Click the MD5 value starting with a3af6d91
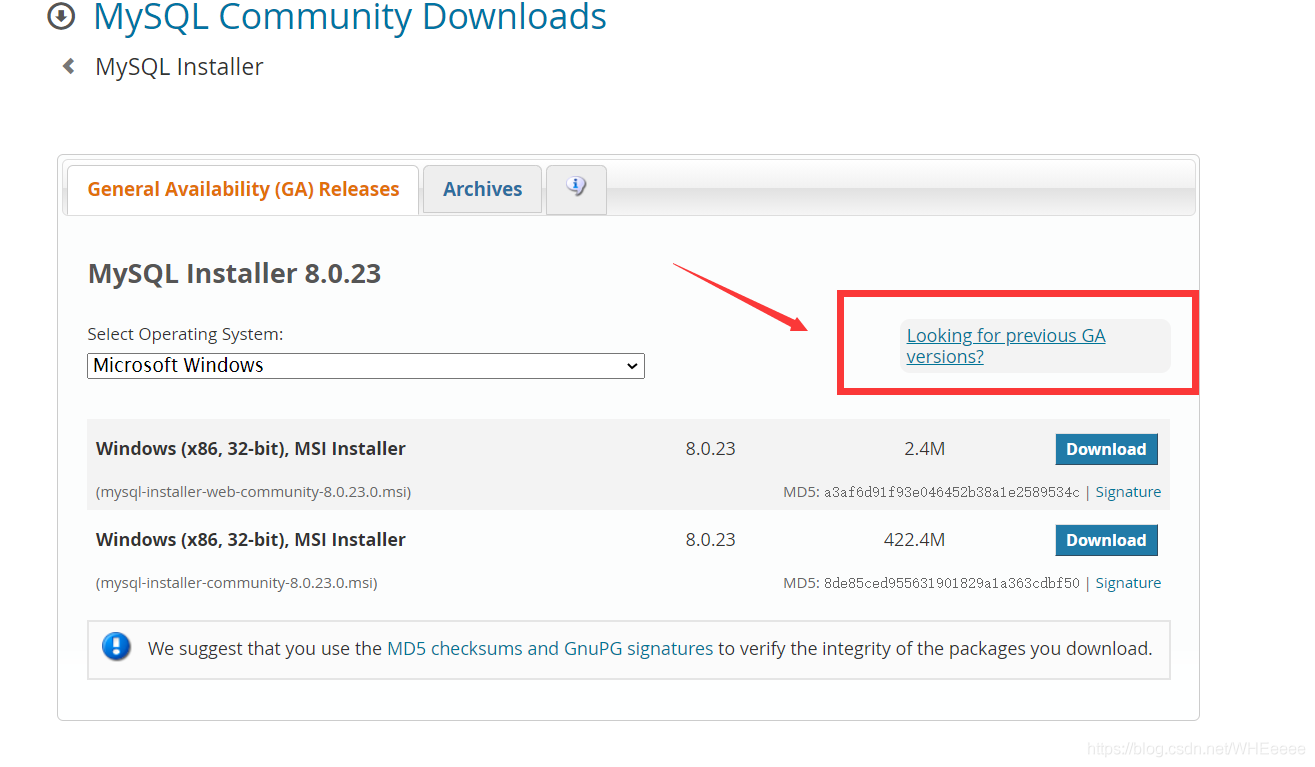Viewport: 1315px width, 767px height. [x=951, y=492]
